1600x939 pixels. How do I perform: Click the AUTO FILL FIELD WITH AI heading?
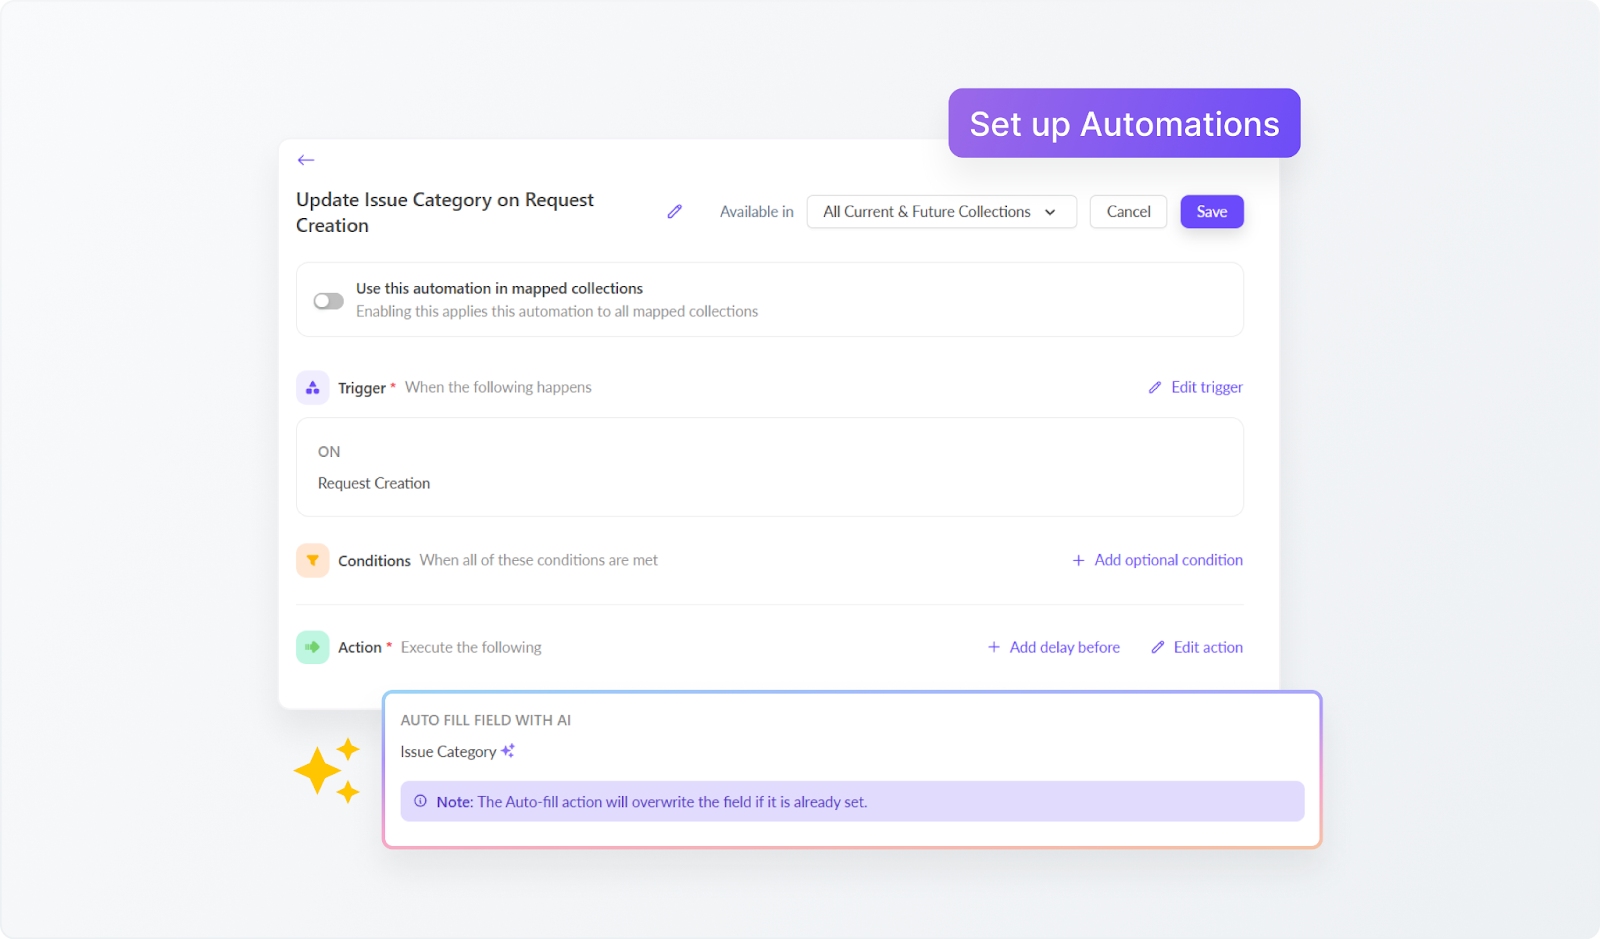pos(486,720)
